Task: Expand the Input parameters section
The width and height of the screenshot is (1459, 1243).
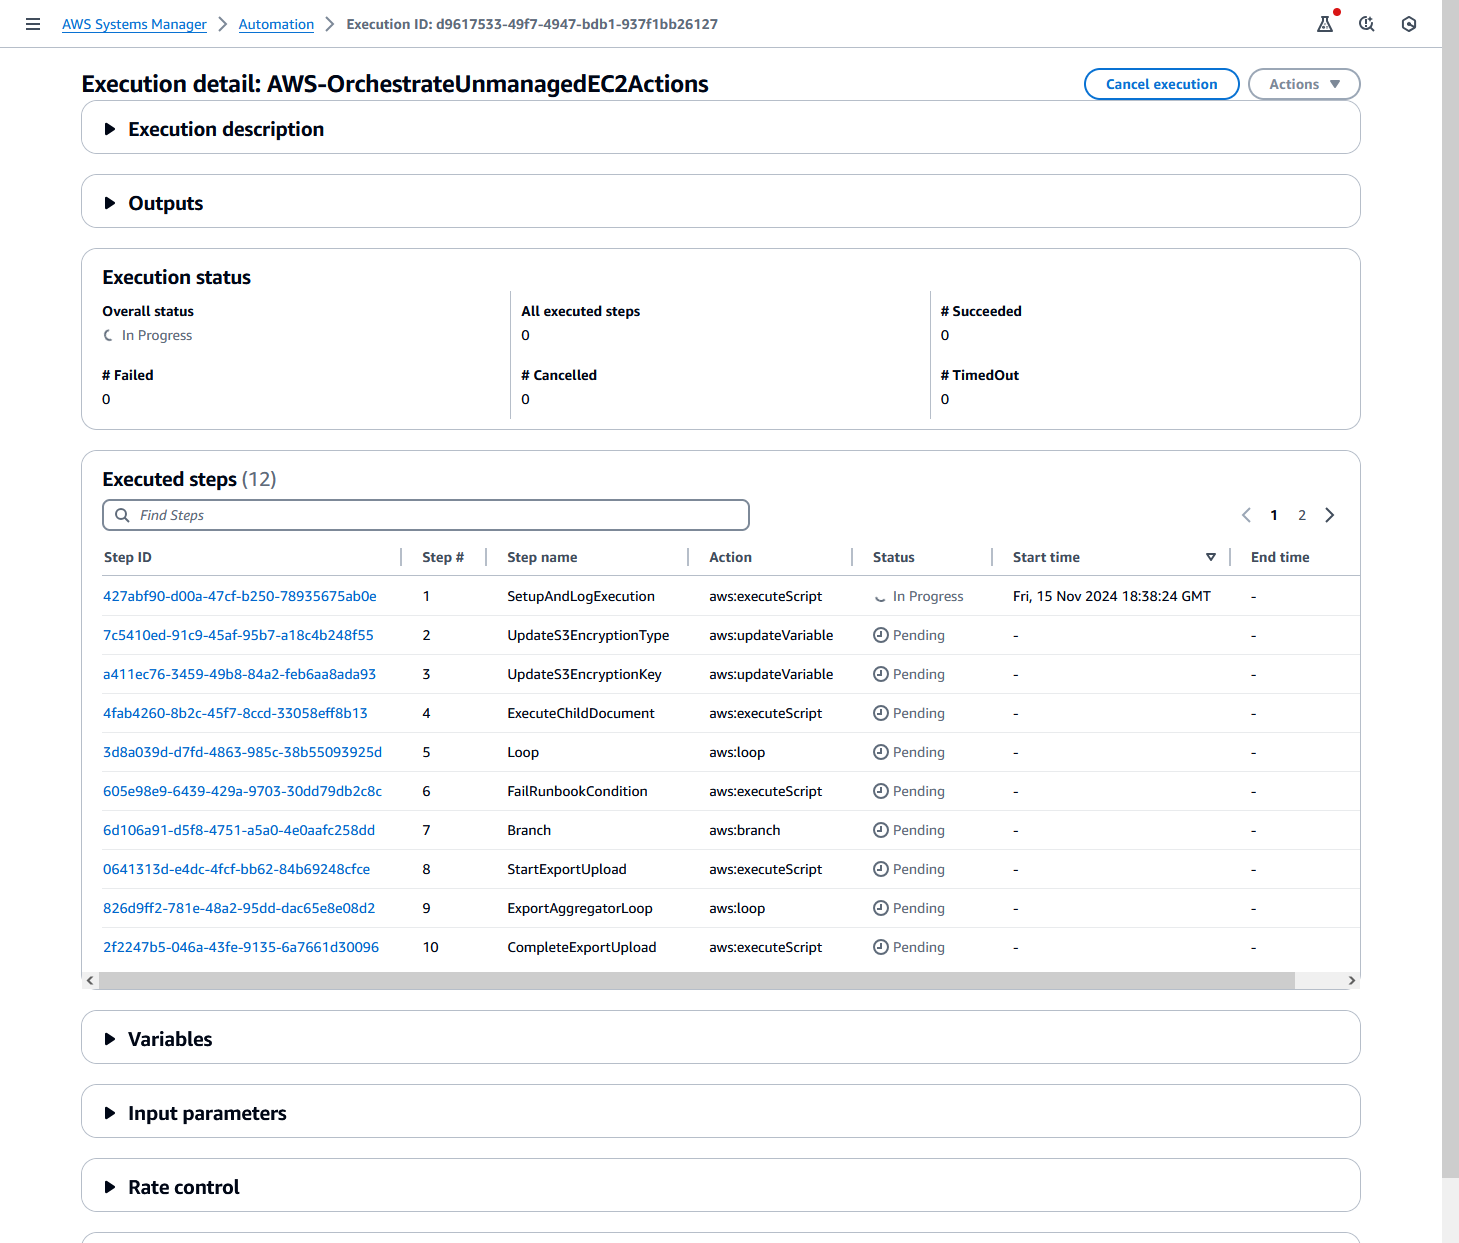Action: (x=110, y=1113)
